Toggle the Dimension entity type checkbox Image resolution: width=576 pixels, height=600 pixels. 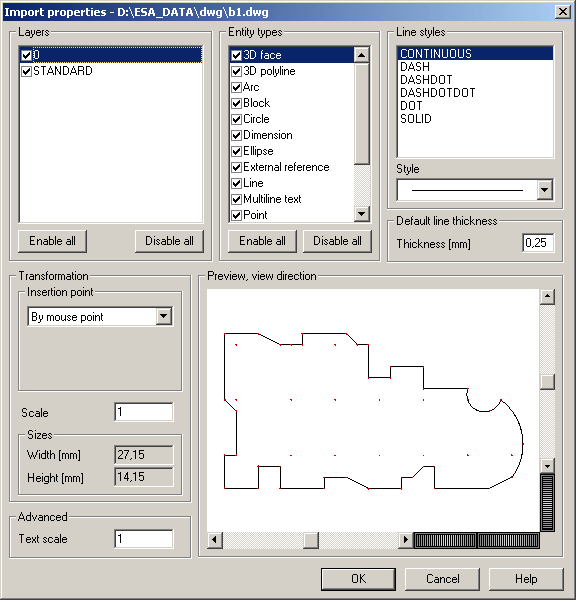236,135
